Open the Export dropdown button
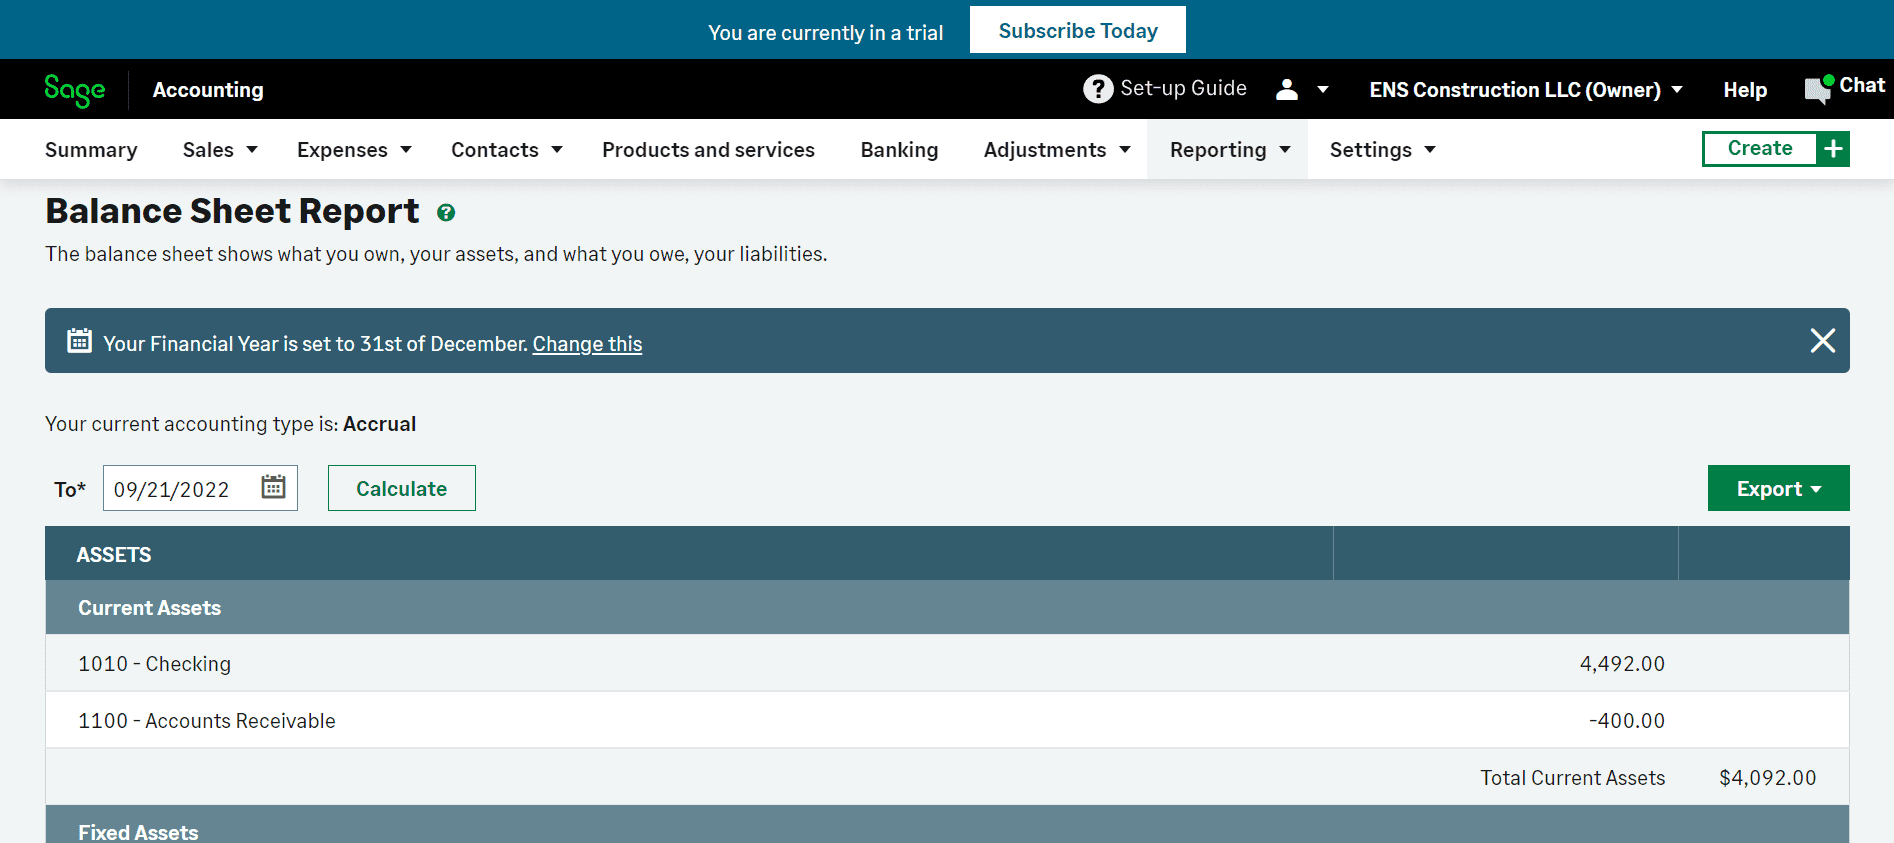 click(x=1778, y=488)
